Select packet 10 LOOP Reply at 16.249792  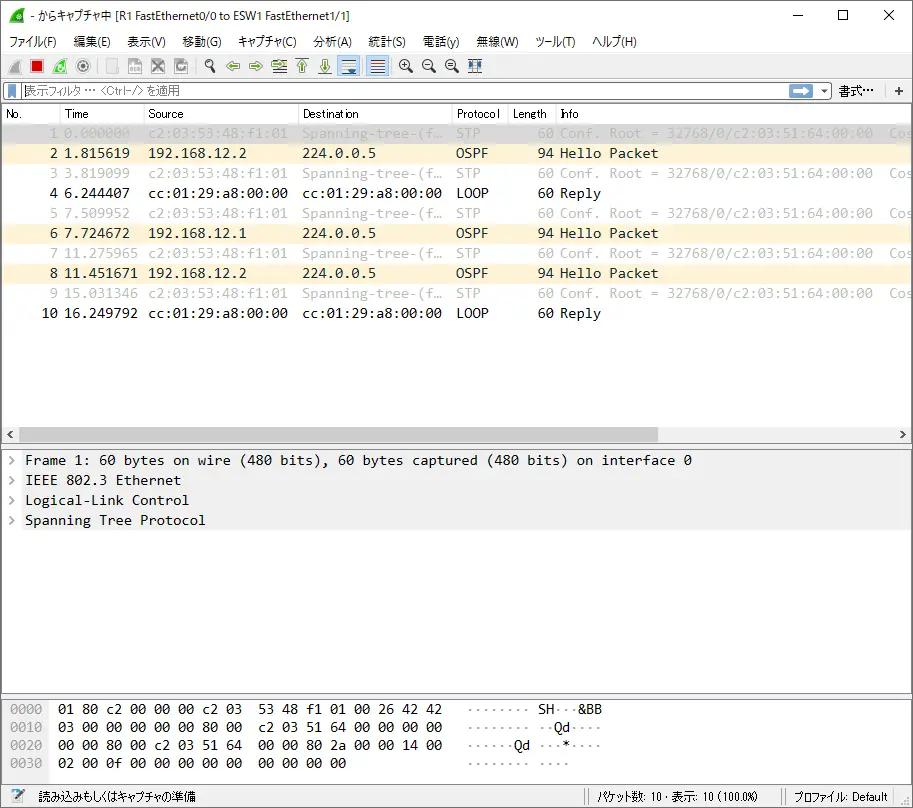[x=456, y=313]
